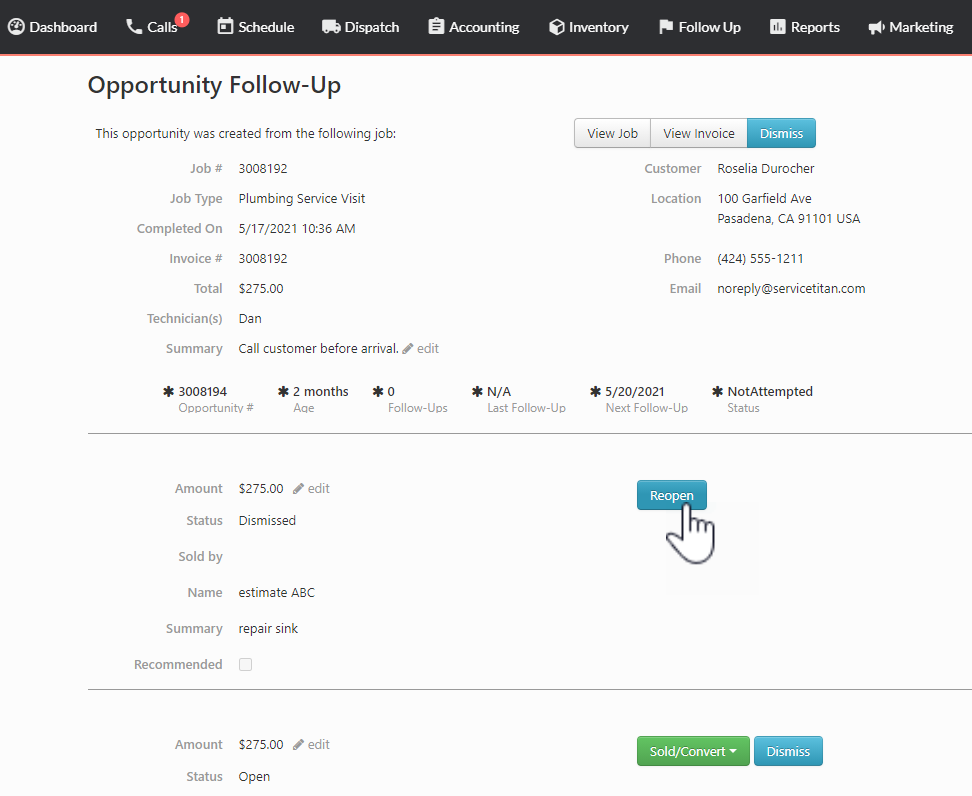The height and width of the screenshot is (796, 972).
Task: Click the red Calls notification badge
Action: tap(182, 20)
